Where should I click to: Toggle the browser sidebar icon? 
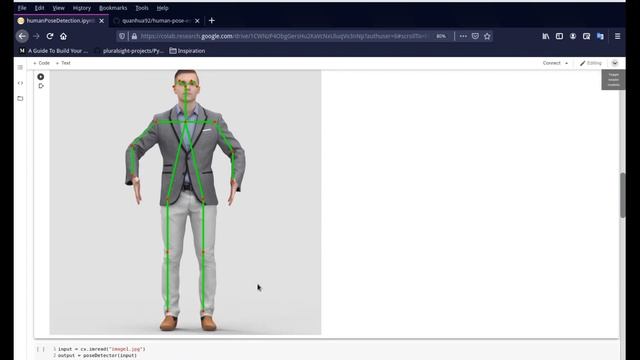click(x=559, y=36)
